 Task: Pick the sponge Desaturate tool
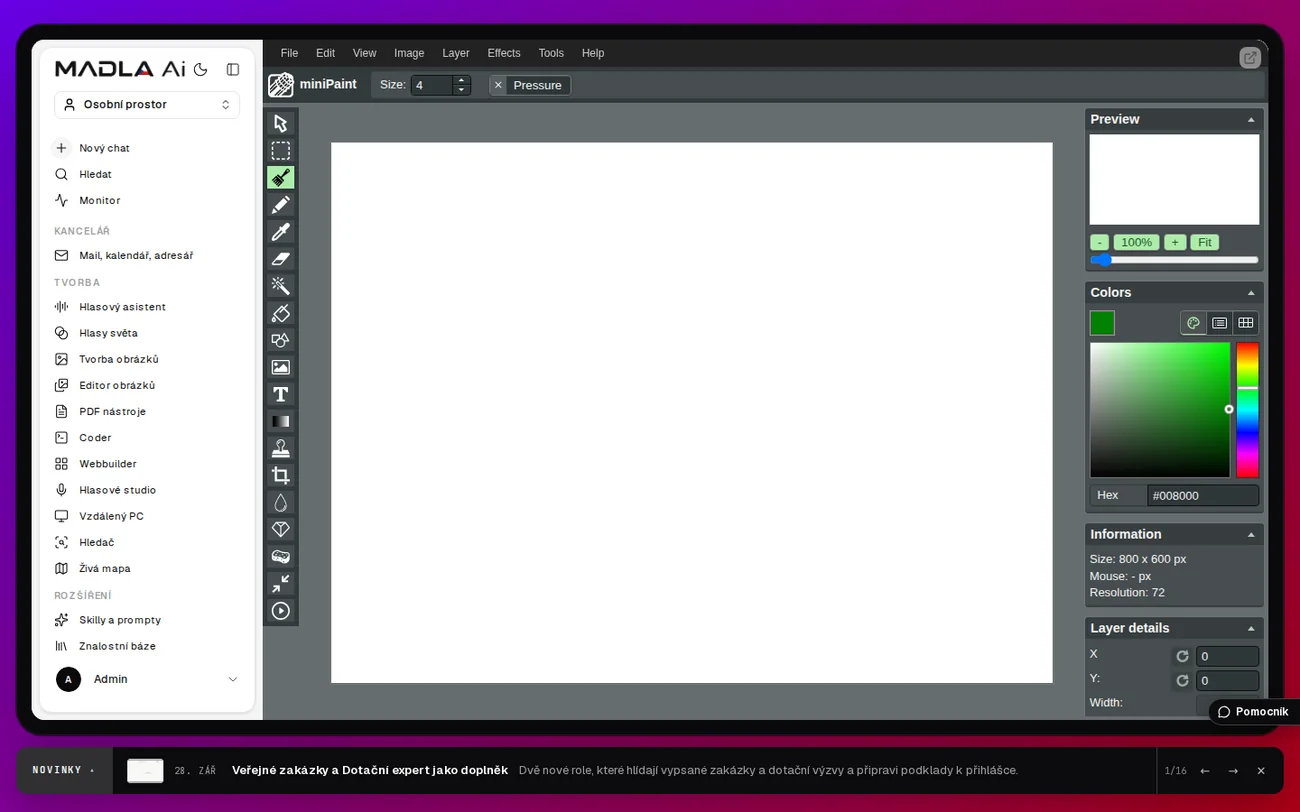[281, 556]
